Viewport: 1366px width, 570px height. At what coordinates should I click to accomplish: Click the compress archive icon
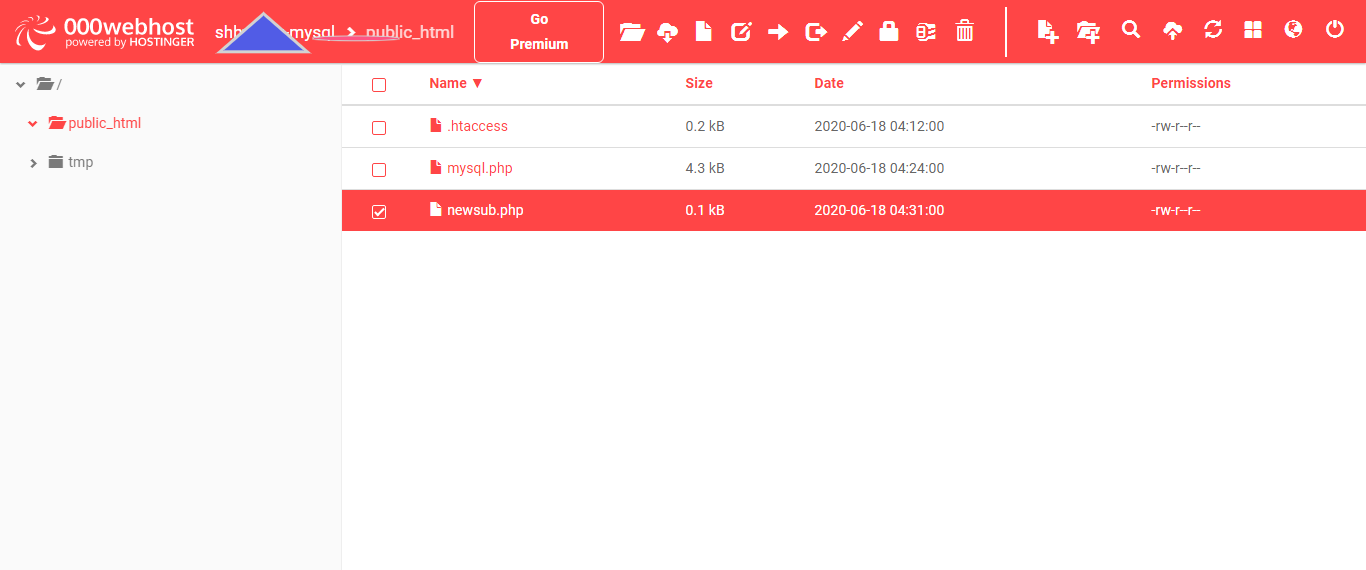(927, 31)
